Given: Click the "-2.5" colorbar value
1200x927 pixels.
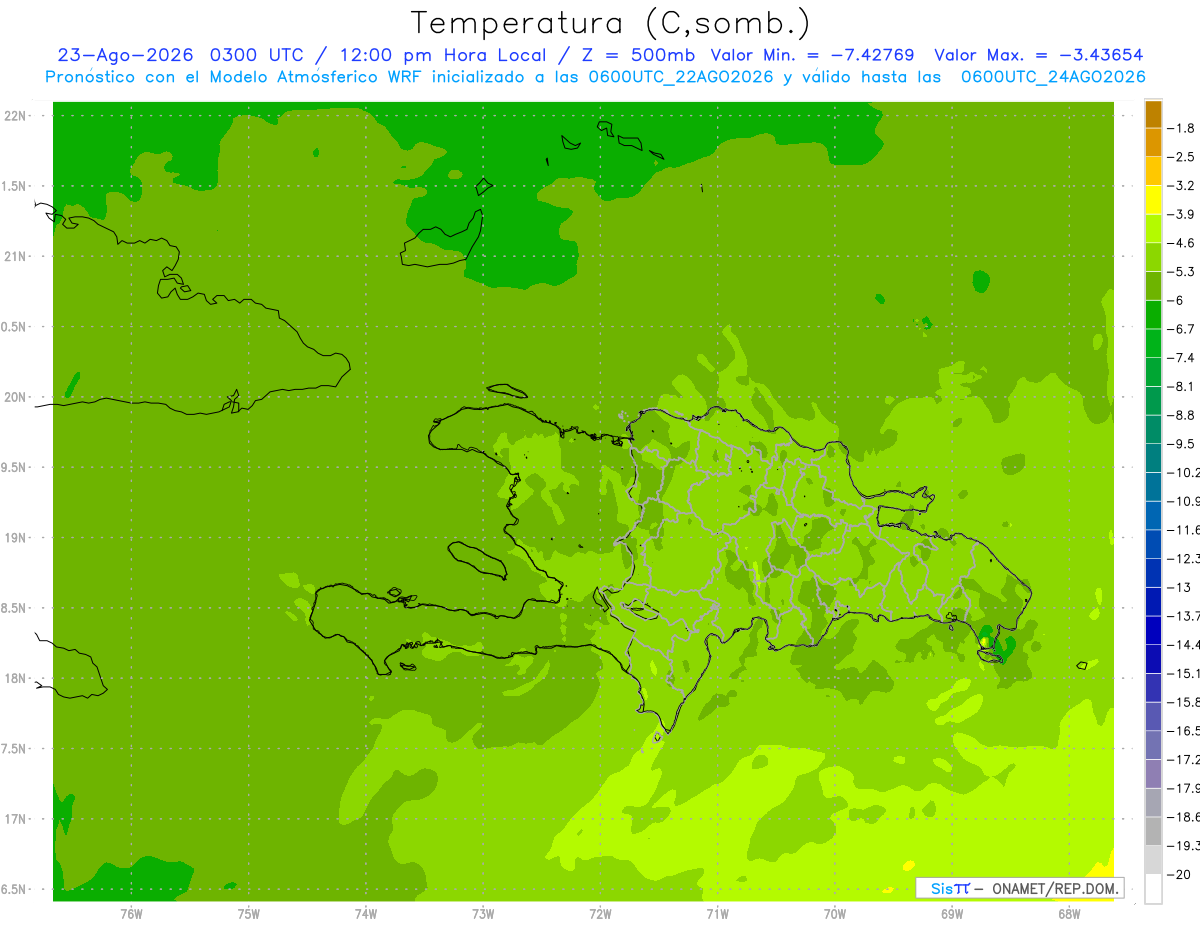Looking at the screenshot, I should coord(1182,157).
